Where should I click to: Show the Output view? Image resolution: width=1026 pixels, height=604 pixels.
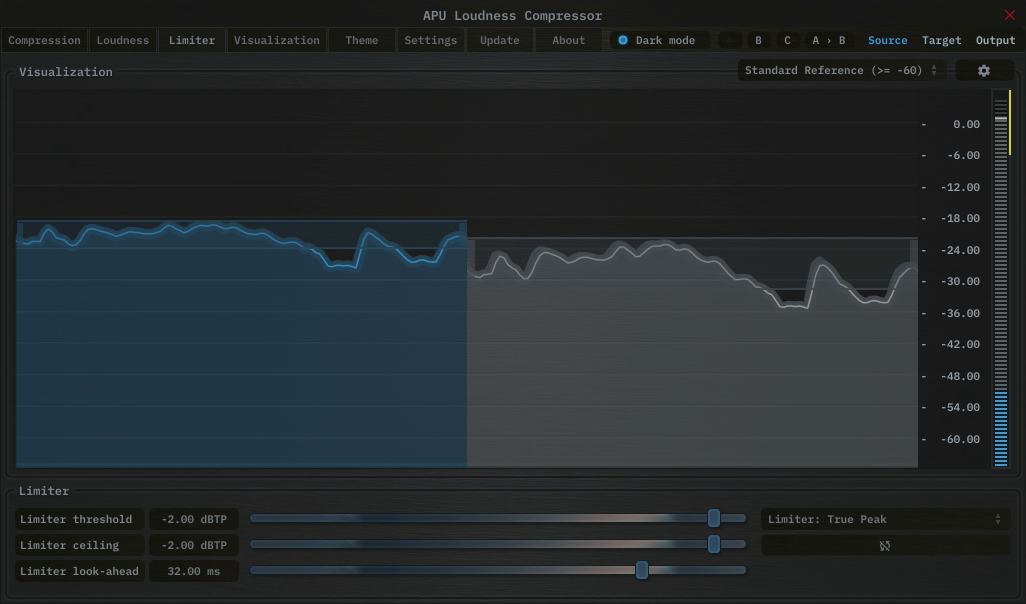(995, 40)
